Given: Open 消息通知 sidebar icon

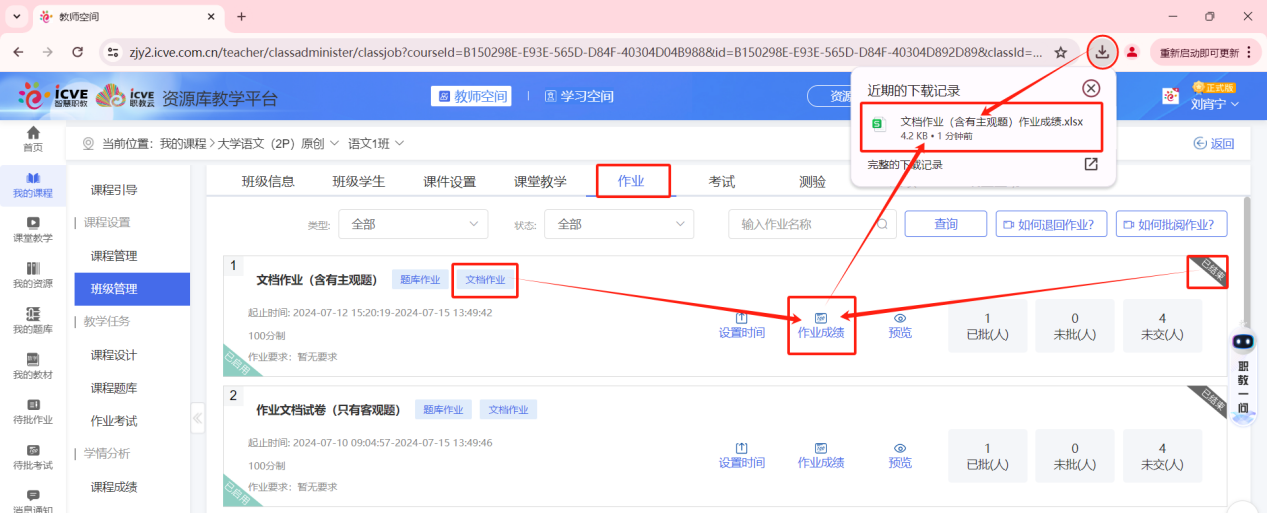Looking at the screenshot, I should (33, 501).
